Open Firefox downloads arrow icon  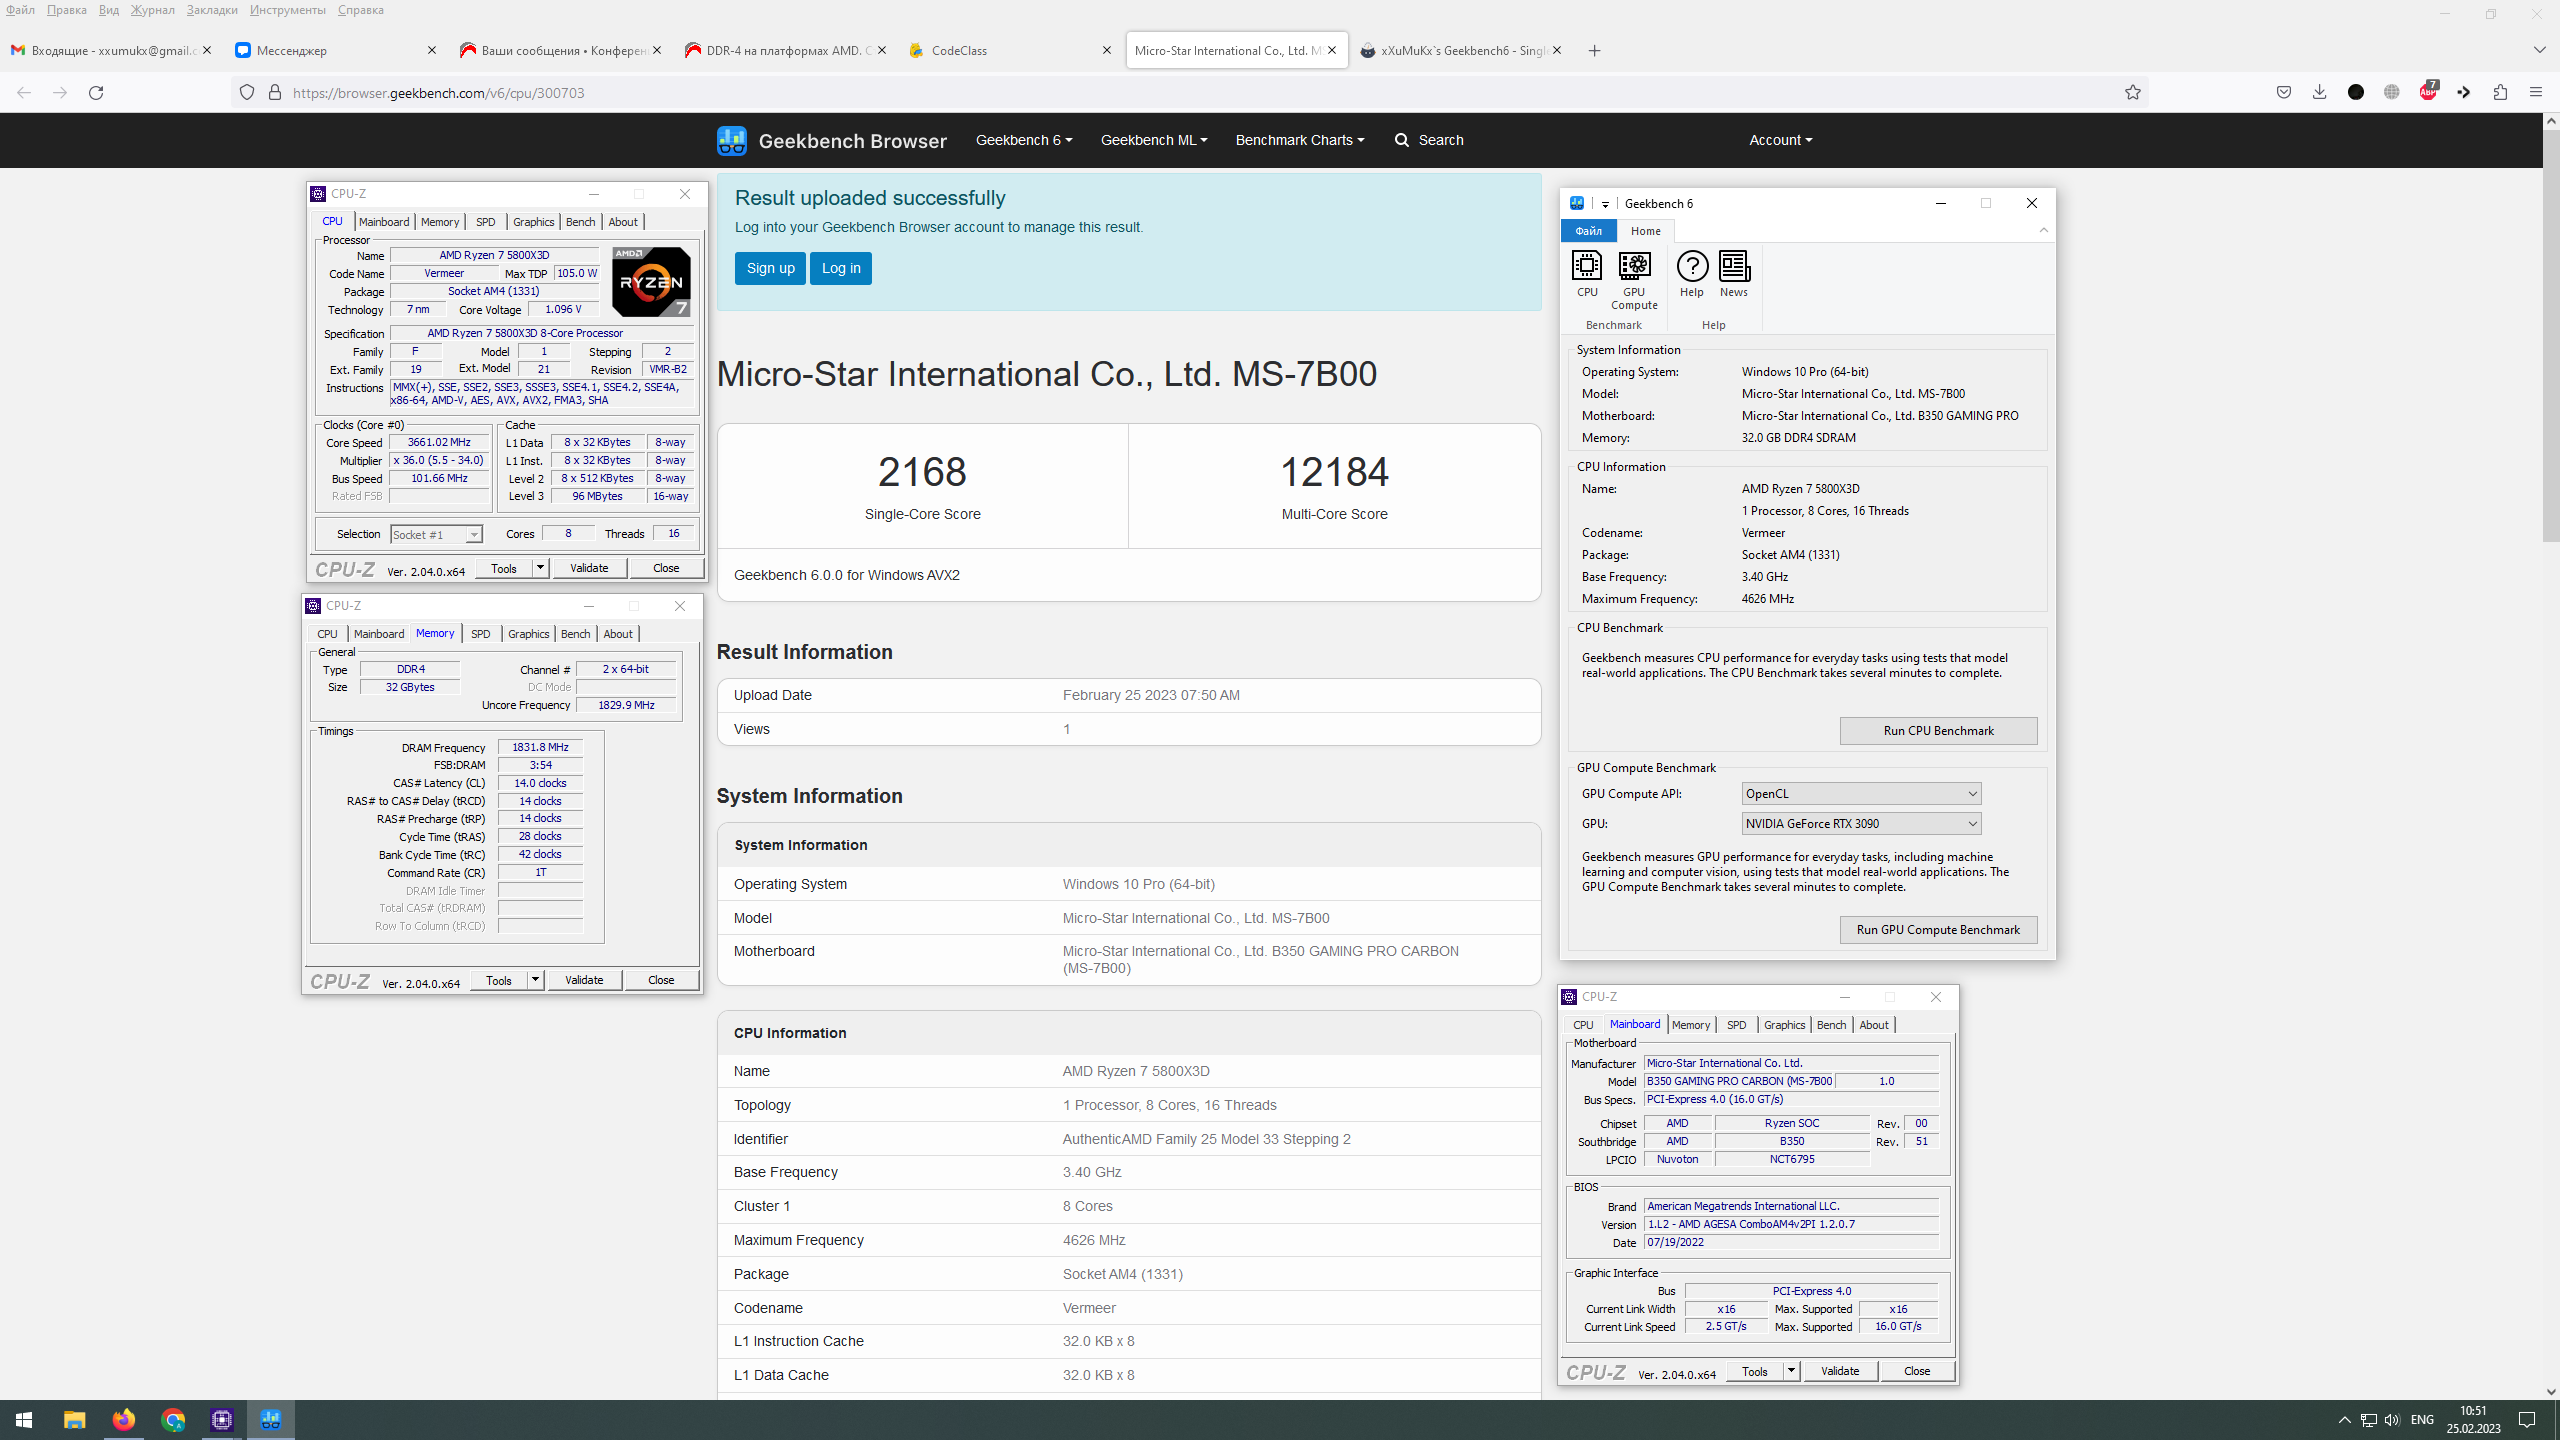[2320, 92]
